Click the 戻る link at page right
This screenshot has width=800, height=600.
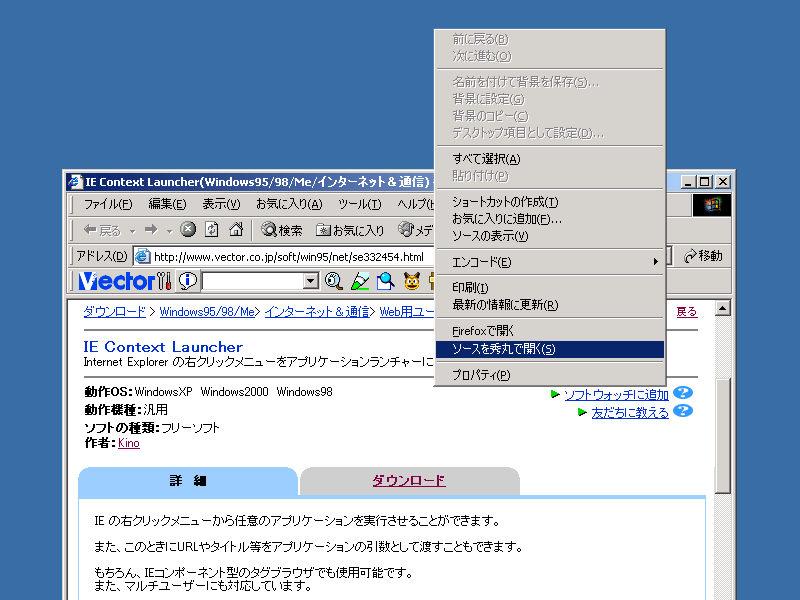[x=687, y=312]
